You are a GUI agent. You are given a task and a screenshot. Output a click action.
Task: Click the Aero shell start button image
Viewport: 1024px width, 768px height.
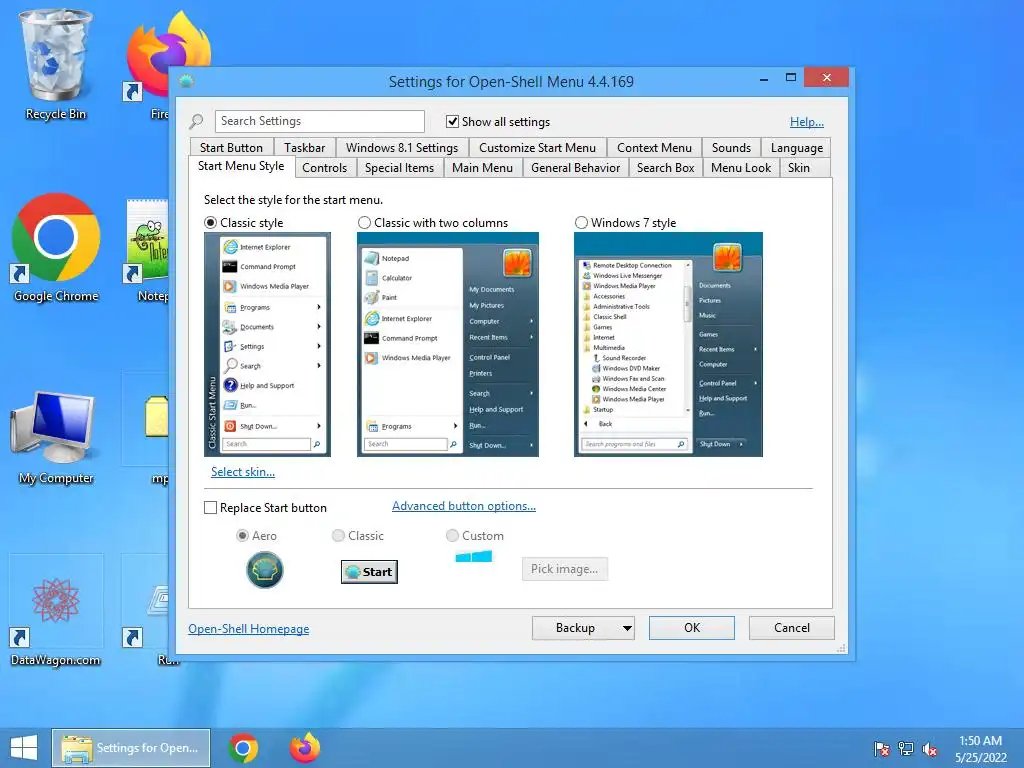tap(264, 569)
